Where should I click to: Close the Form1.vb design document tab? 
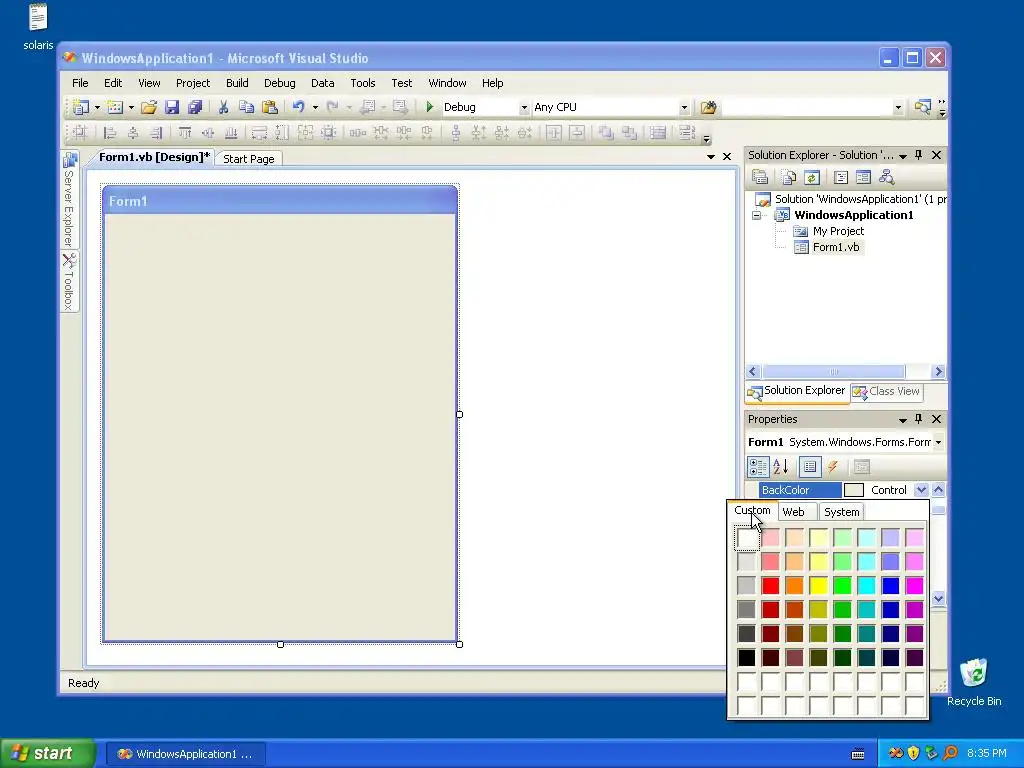point(727,157)
